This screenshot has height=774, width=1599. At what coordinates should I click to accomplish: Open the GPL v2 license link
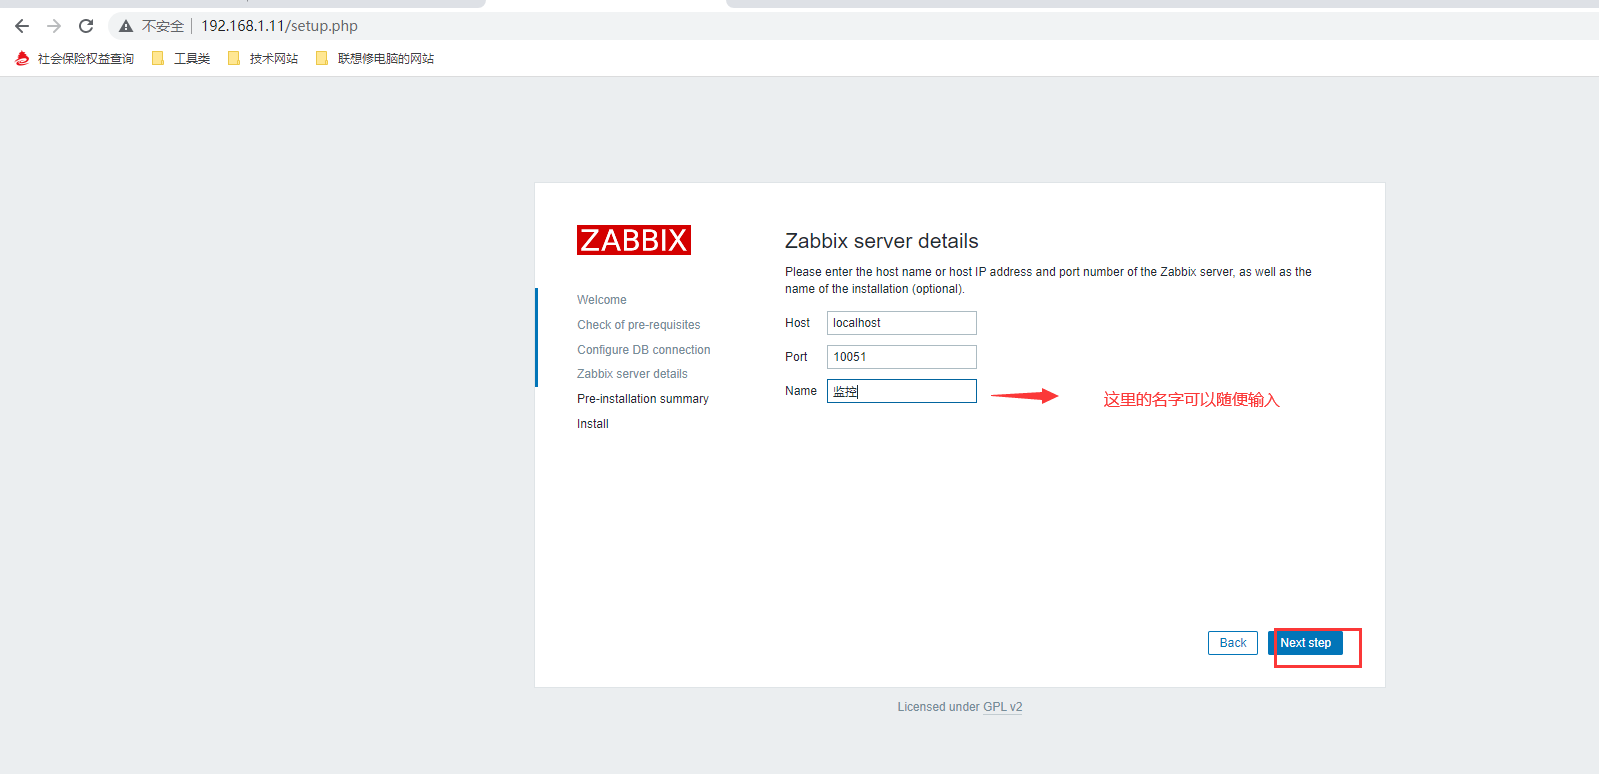1003,707
